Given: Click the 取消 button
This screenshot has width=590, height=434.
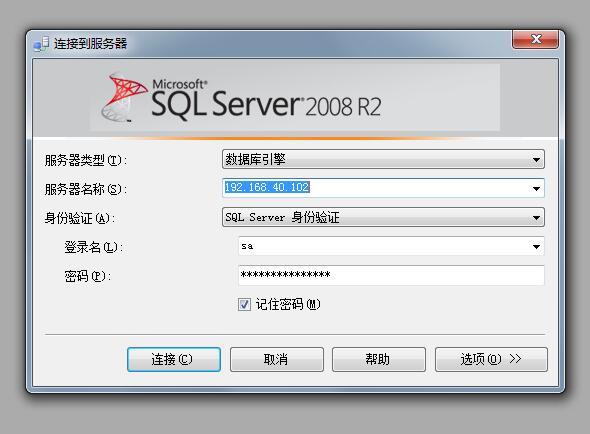Looking at the screenshot, I should (277, 359).
